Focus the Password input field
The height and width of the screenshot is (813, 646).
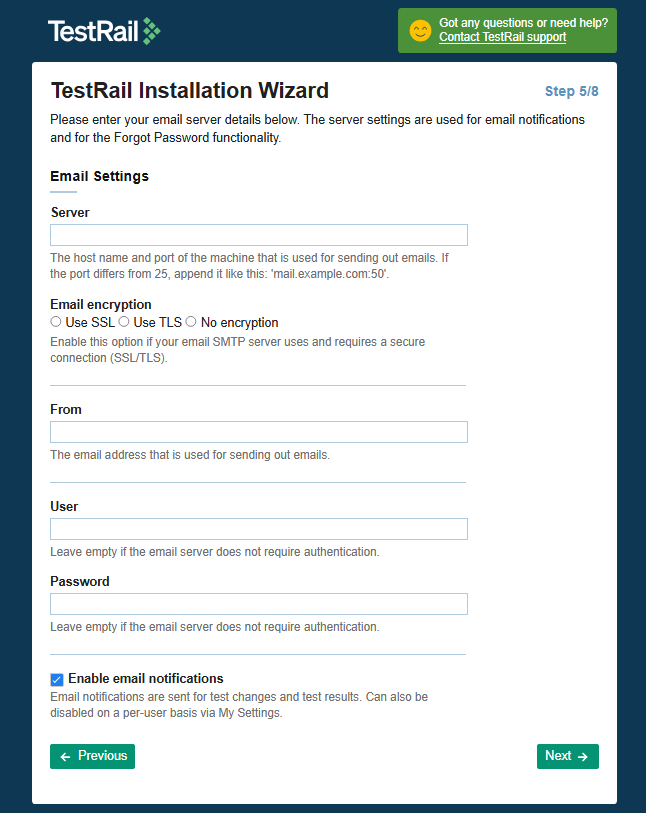point(258,604)
